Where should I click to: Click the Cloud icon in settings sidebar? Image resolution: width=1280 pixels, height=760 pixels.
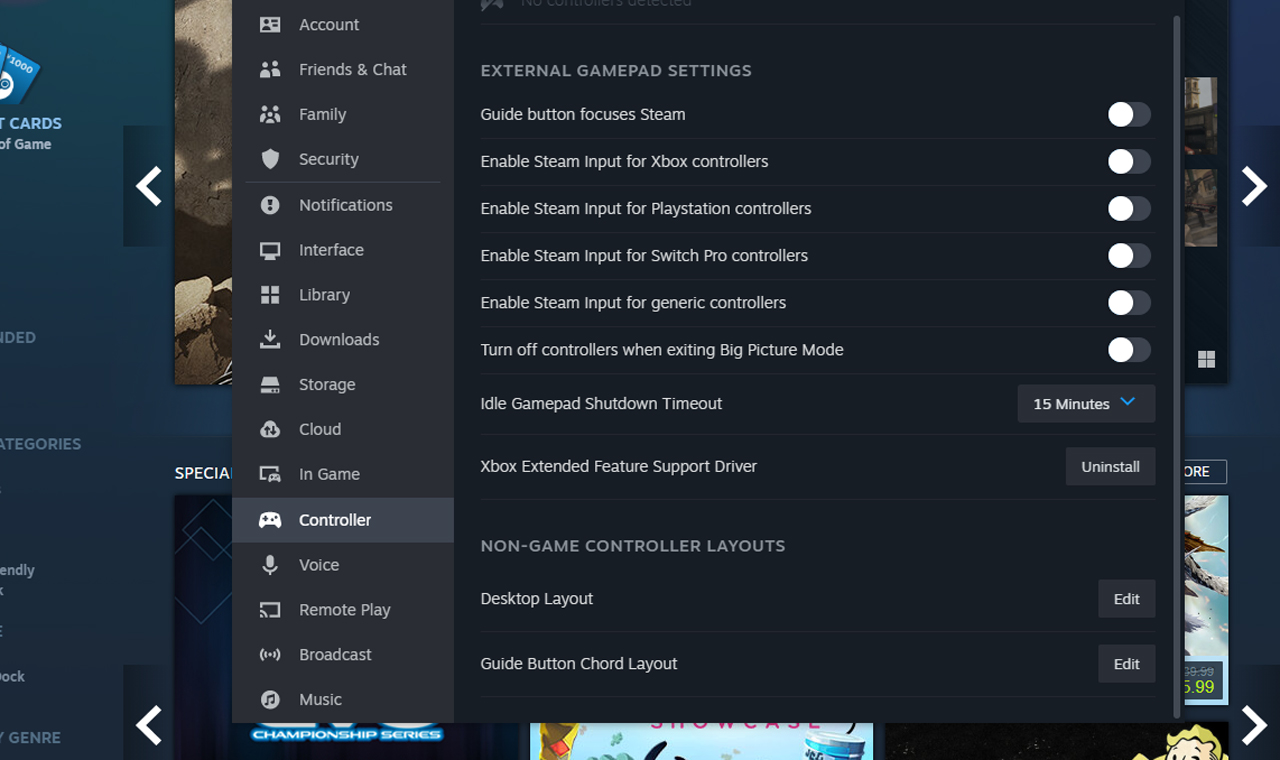click(270, 430)
